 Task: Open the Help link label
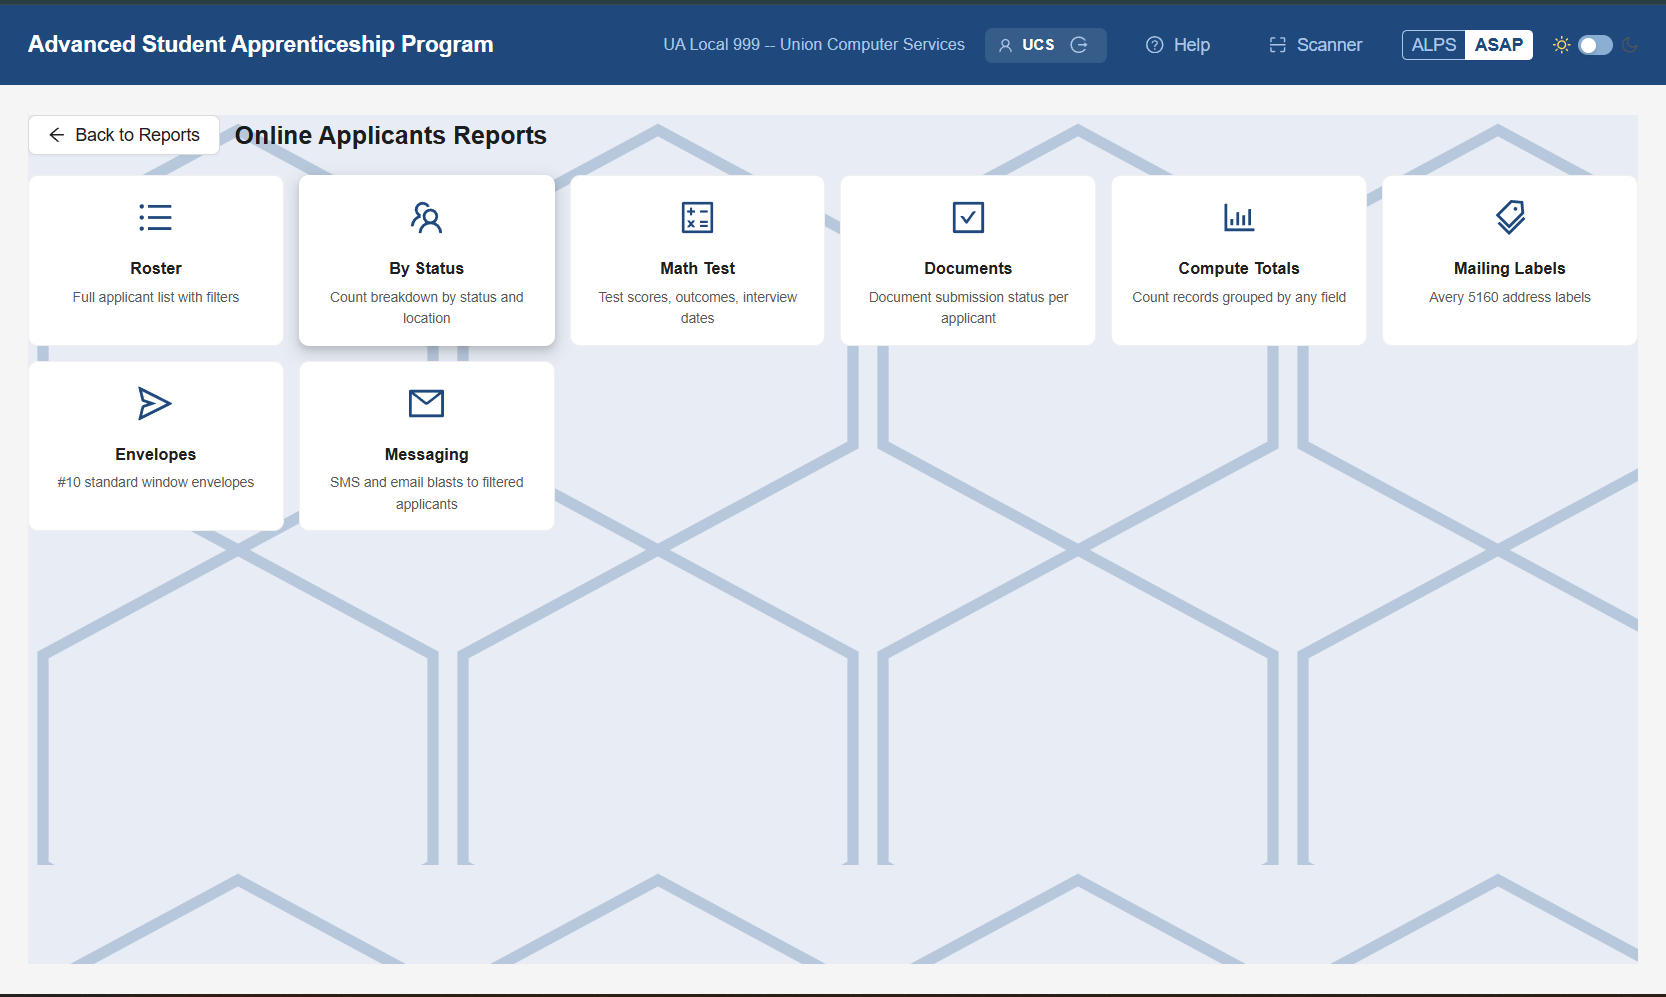[x=1192, y=45]
